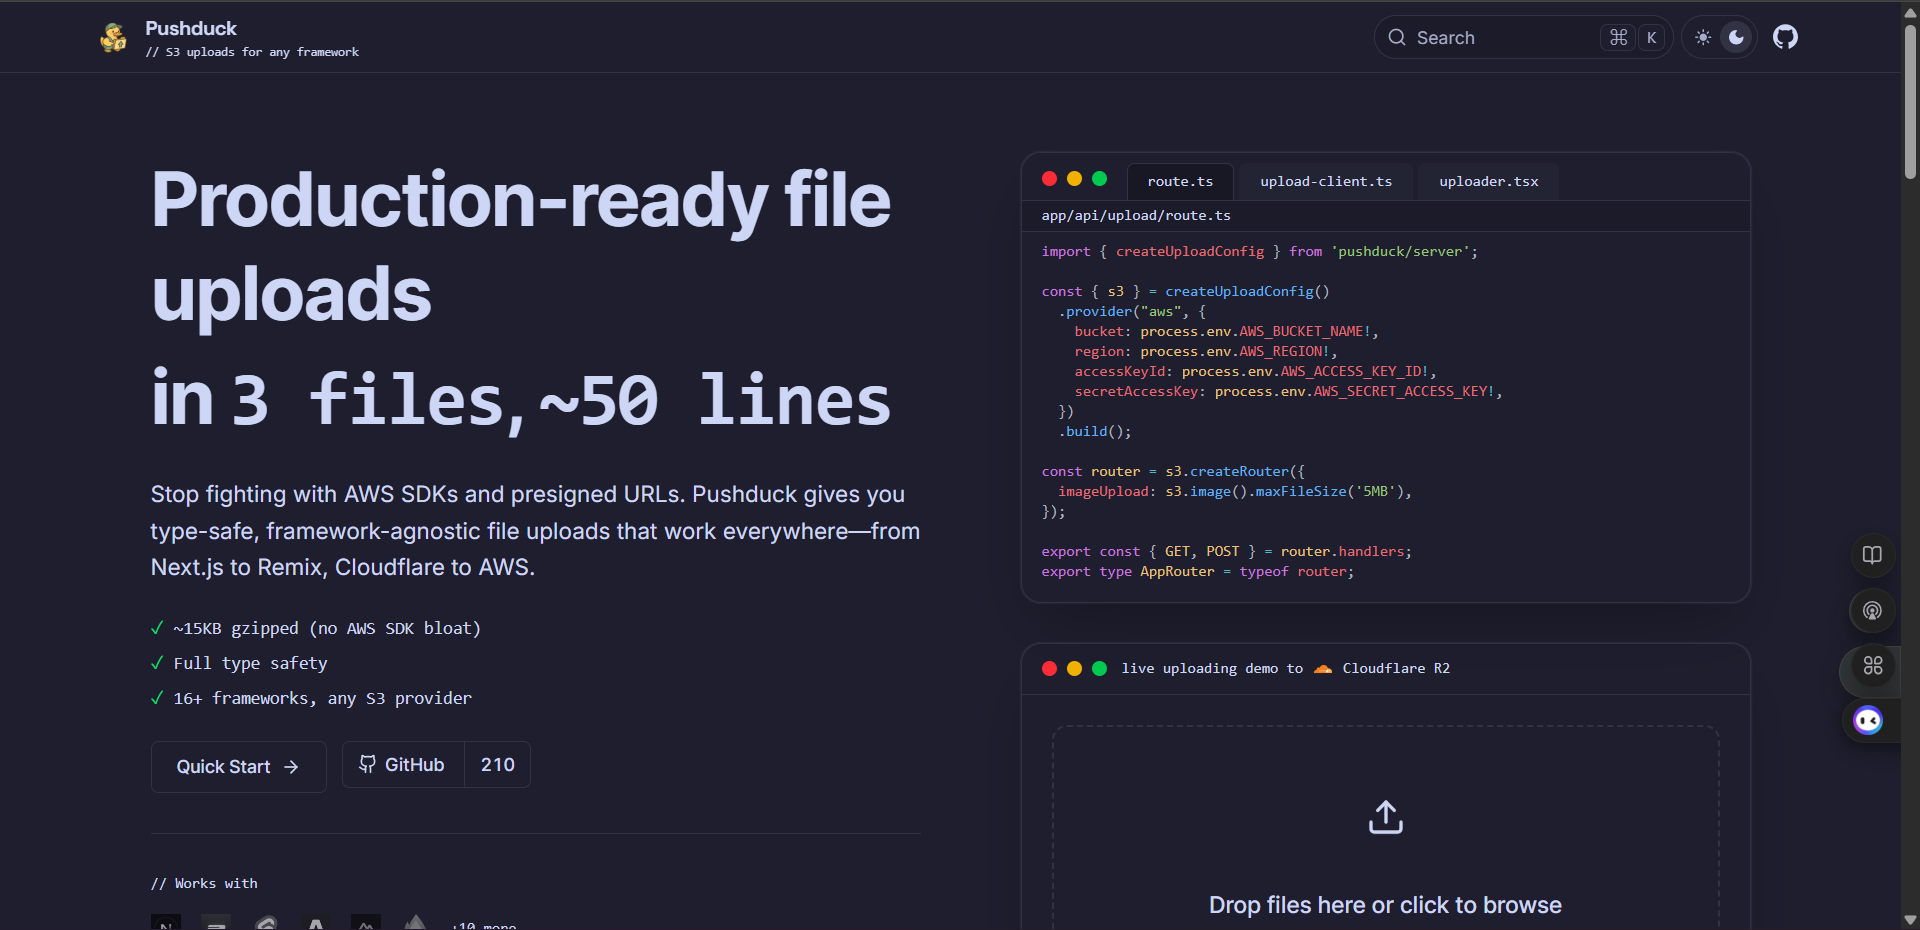Screen dimensions: 1920x930
Task: Click the floating command-grid icon
Action: pos(1873,665)
